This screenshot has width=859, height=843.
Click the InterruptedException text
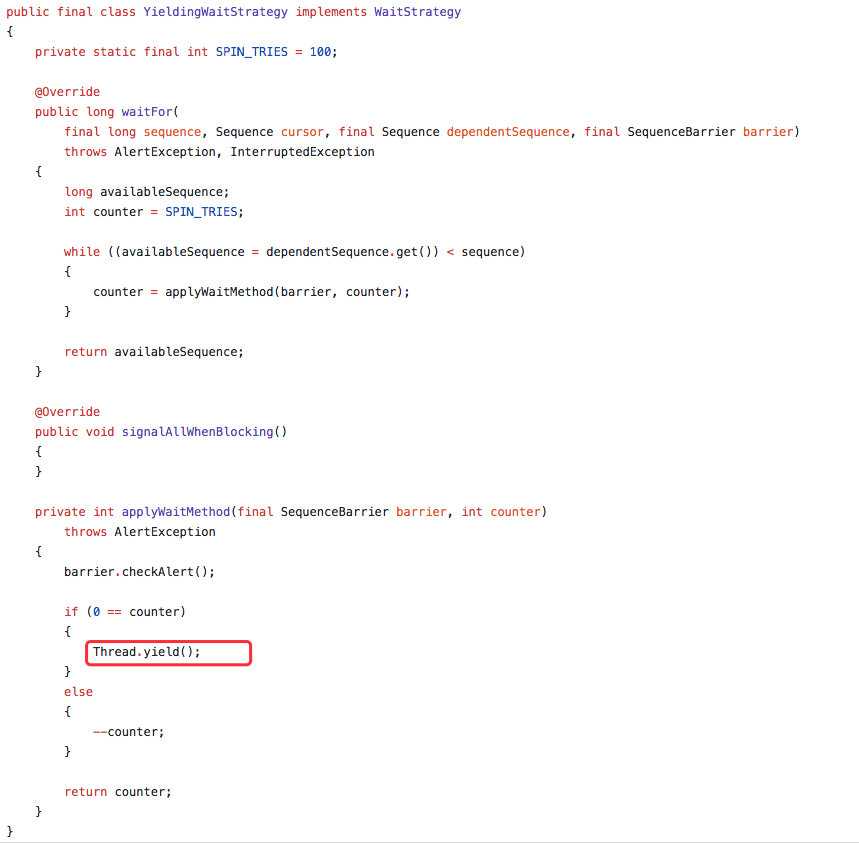(x=302, y=152)
